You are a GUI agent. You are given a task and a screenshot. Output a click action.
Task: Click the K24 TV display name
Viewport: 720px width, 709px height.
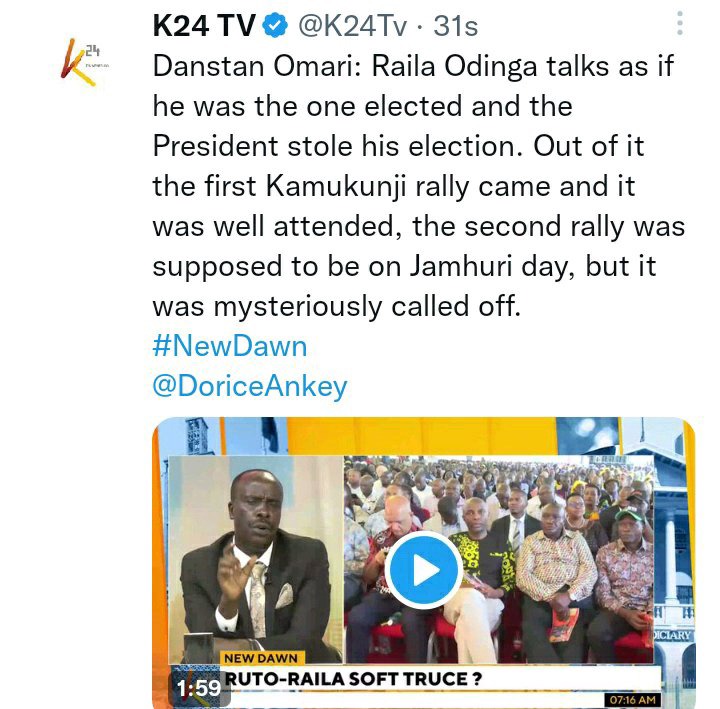click(x=204, y=25)
